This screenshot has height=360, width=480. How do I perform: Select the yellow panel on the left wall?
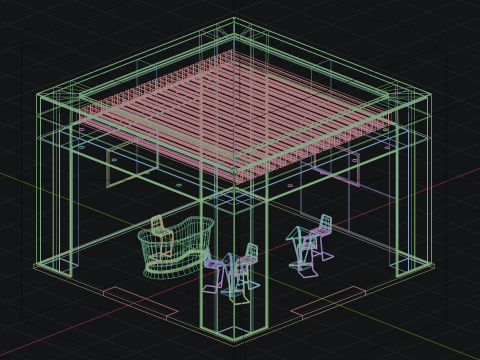coord(132,163)
